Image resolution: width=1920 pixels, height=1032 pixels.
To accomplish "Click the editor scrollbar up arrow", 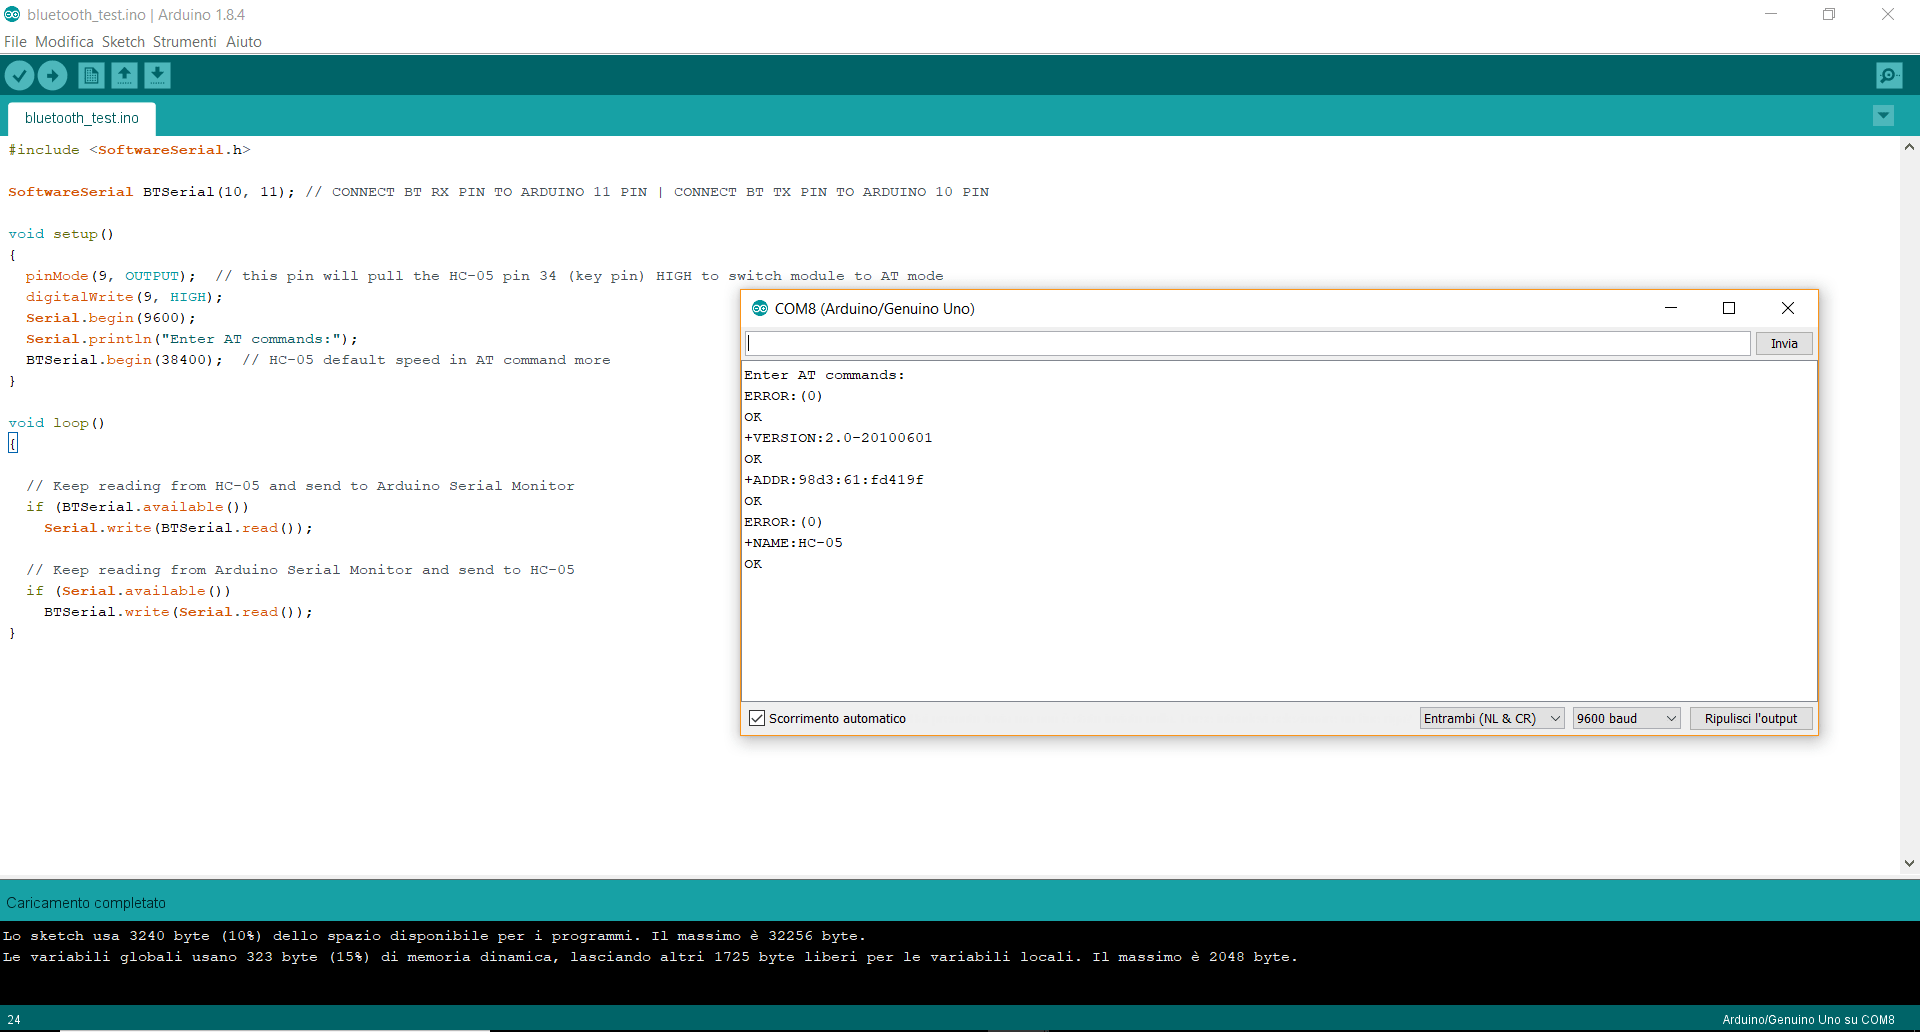I will (x=1909, y=147).
